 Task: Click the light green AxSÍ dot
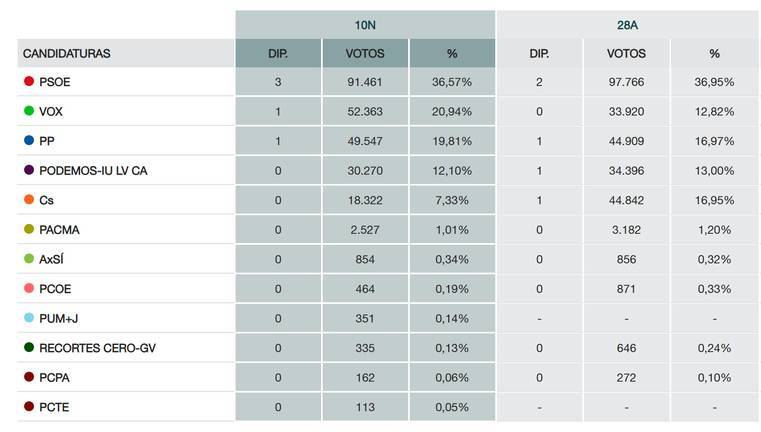point(28,259)
